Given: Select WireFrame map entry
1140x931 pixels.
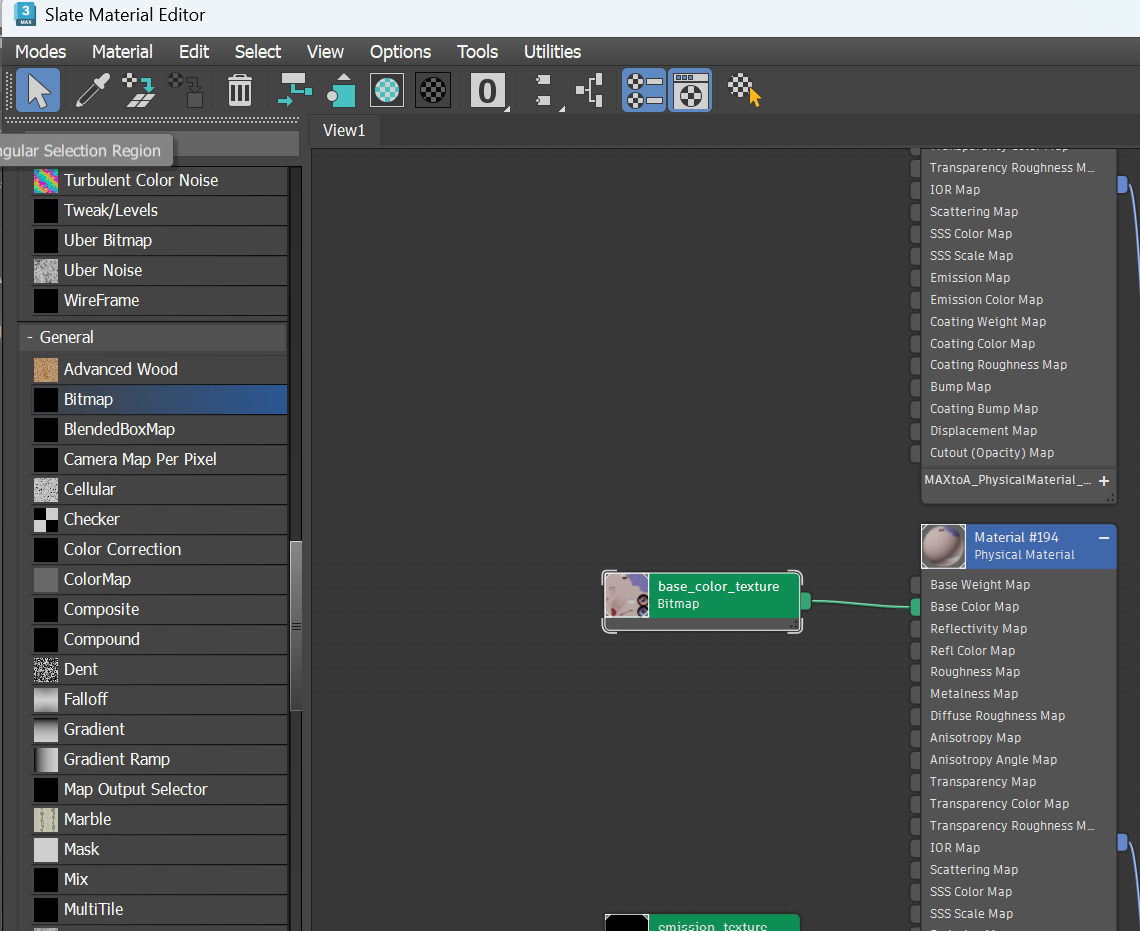Looking at the screenshot, I should [x=159, y=300].
